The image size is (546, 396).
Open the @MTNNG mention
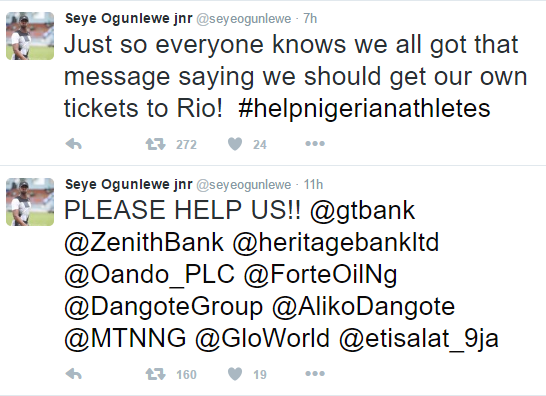[x=125, y=338]
